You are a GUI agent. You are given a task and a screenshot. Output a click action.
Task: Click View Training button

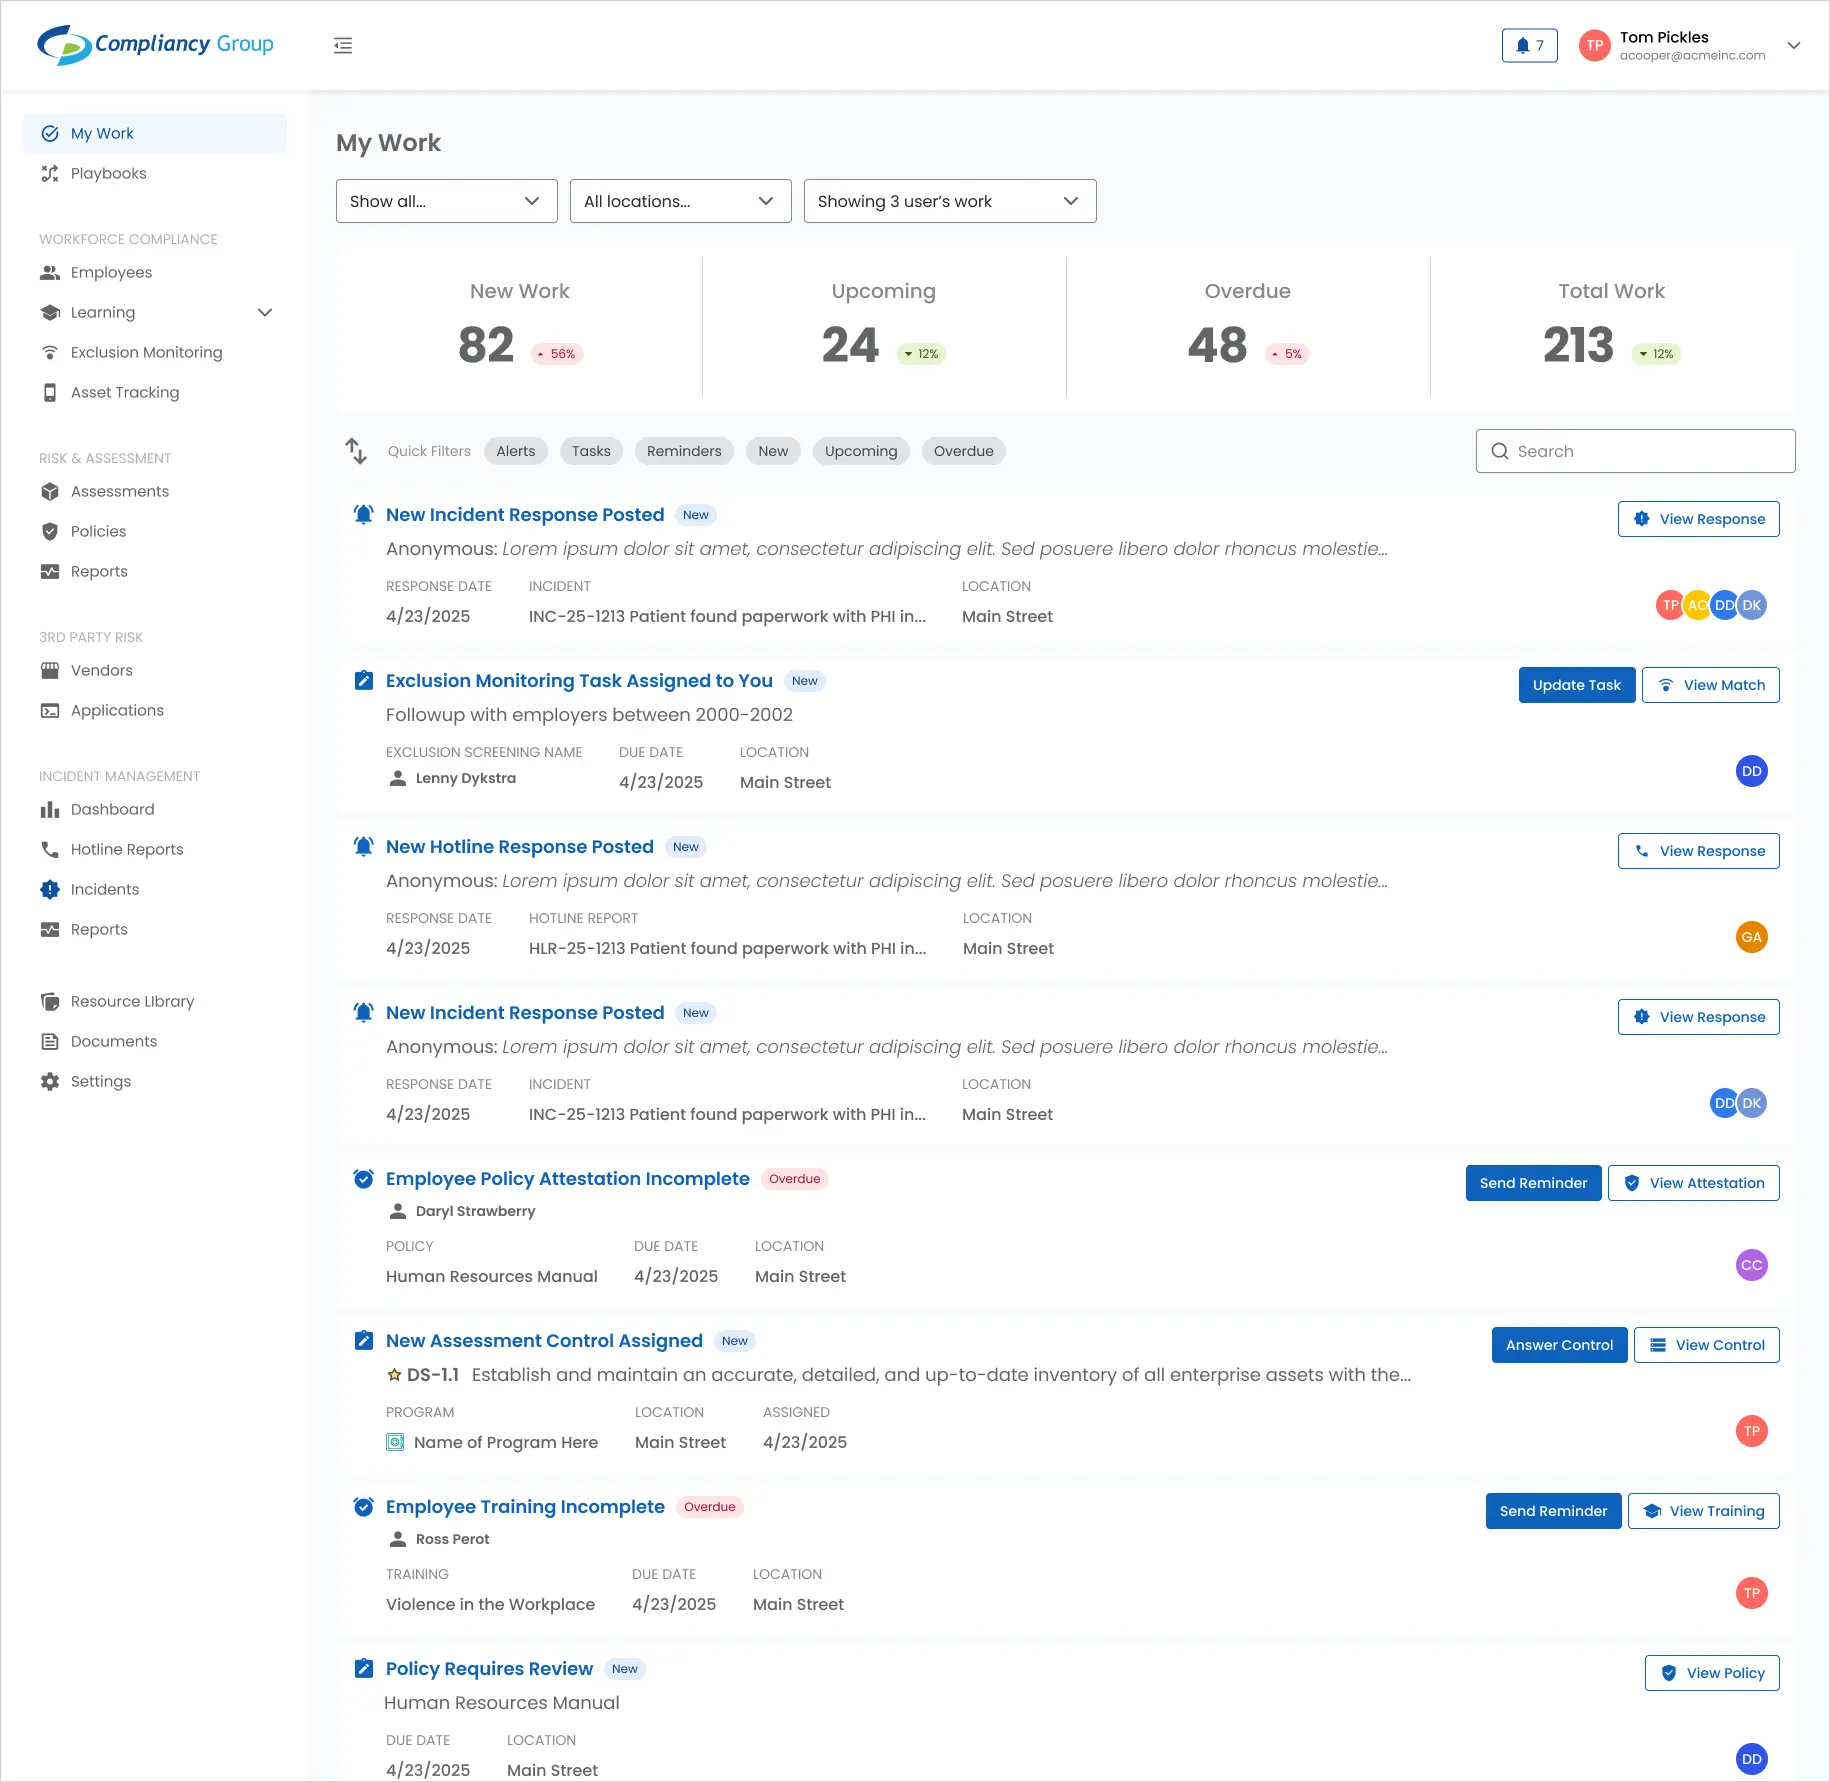tap(1703, 1511)
